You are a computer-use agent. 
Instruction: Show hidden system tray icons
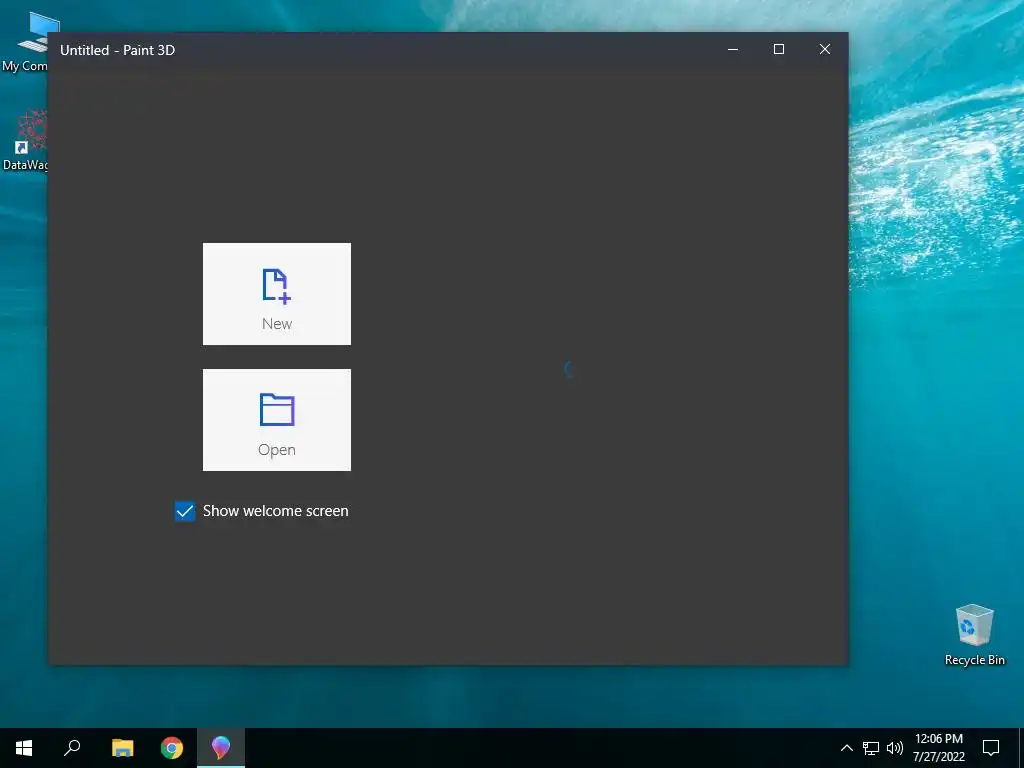(846, 748)
